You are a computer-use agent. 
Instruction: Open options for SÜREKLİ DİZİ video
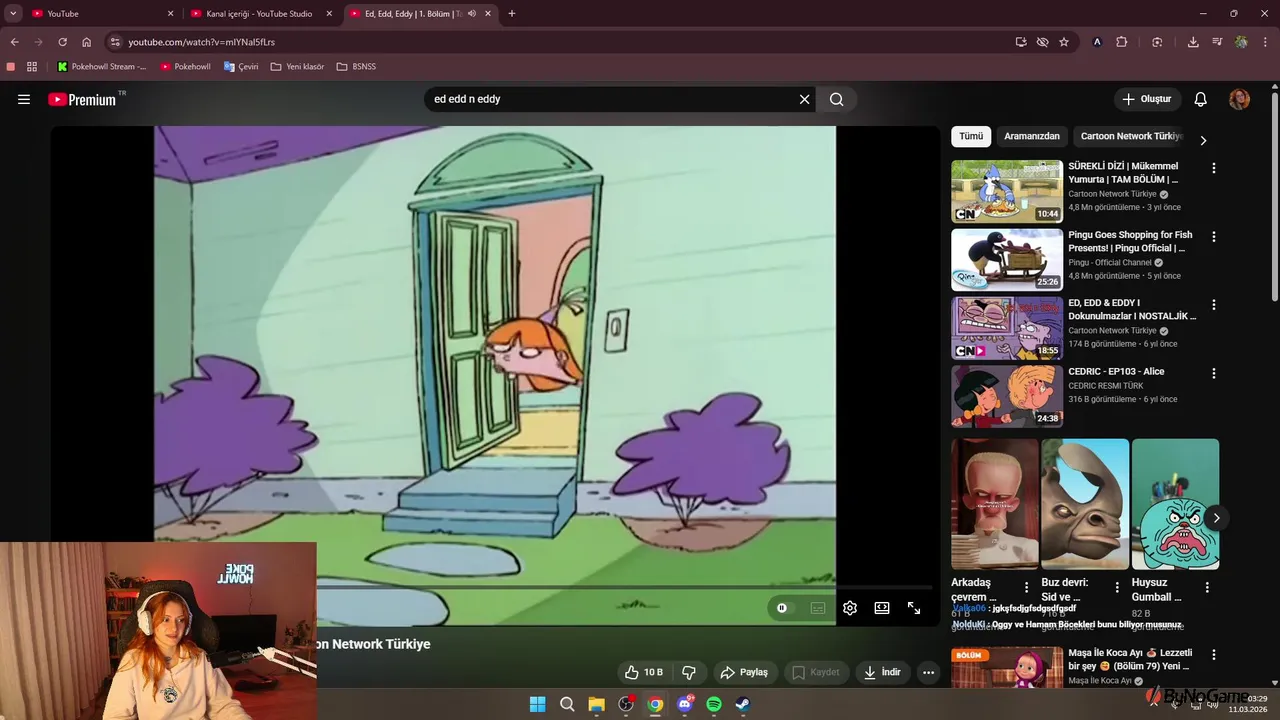click(x=1214, y=168)
